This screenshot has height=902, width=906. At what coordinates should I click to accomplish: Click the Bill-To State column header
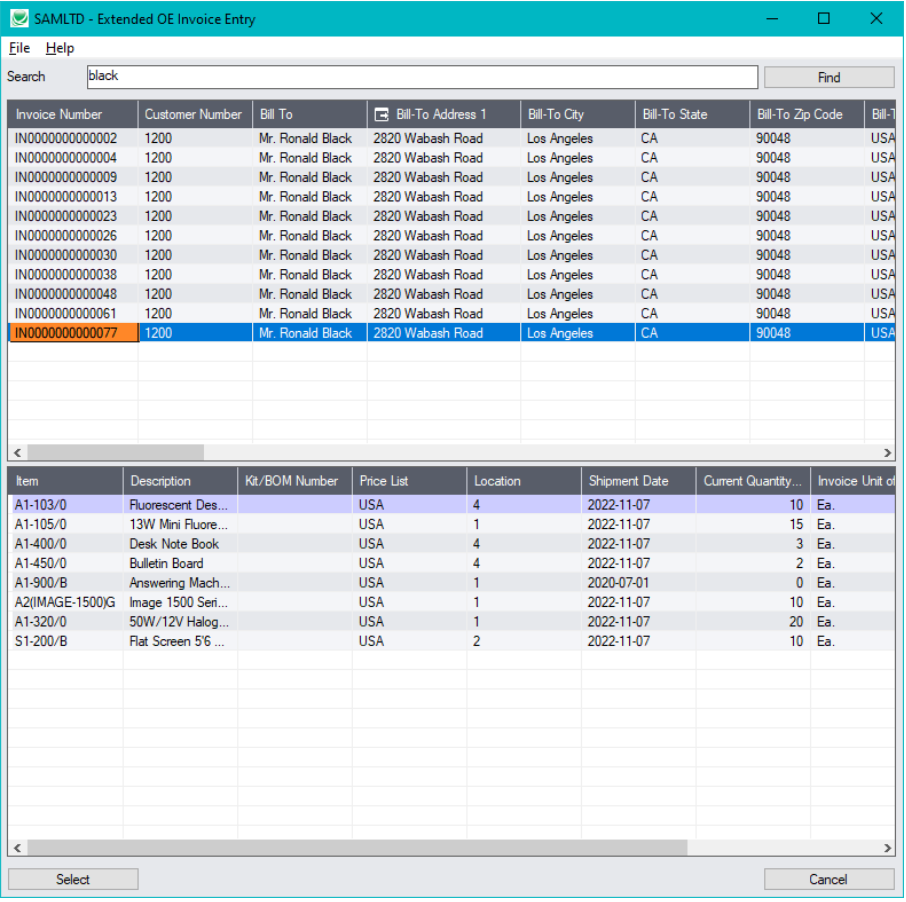pos(692,114)
